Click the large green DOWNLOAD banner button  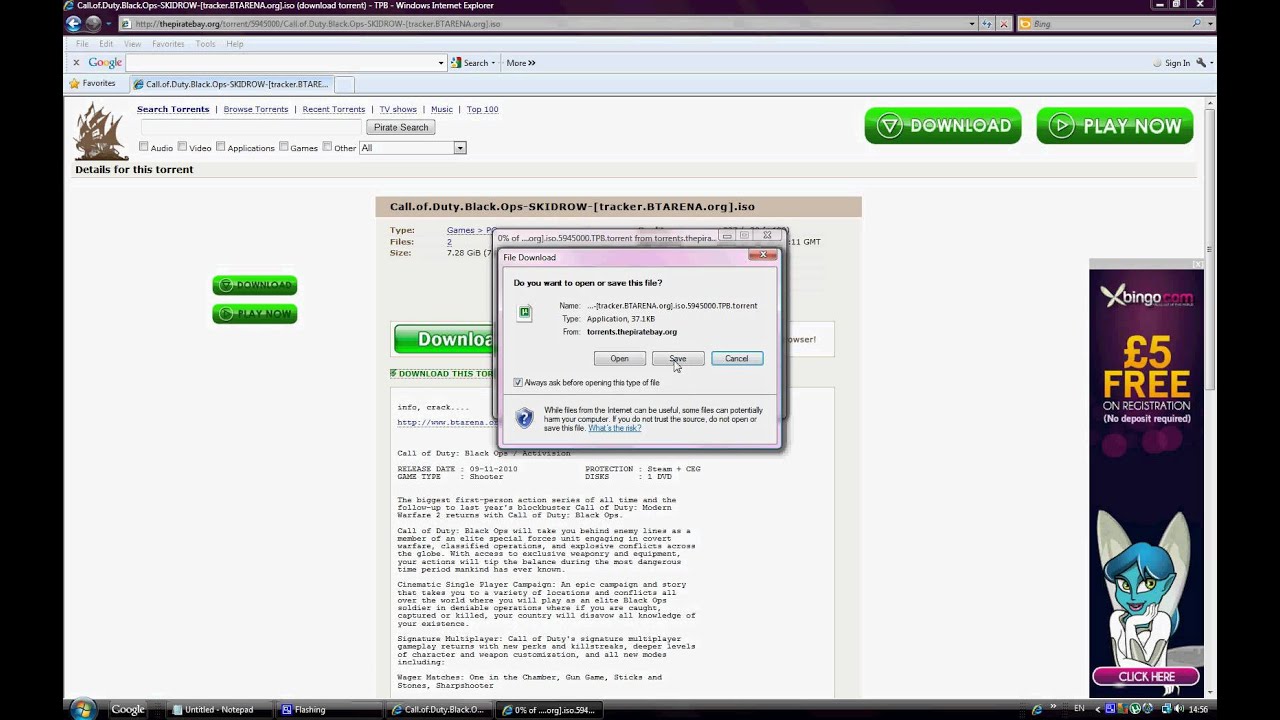coord(943,126)
